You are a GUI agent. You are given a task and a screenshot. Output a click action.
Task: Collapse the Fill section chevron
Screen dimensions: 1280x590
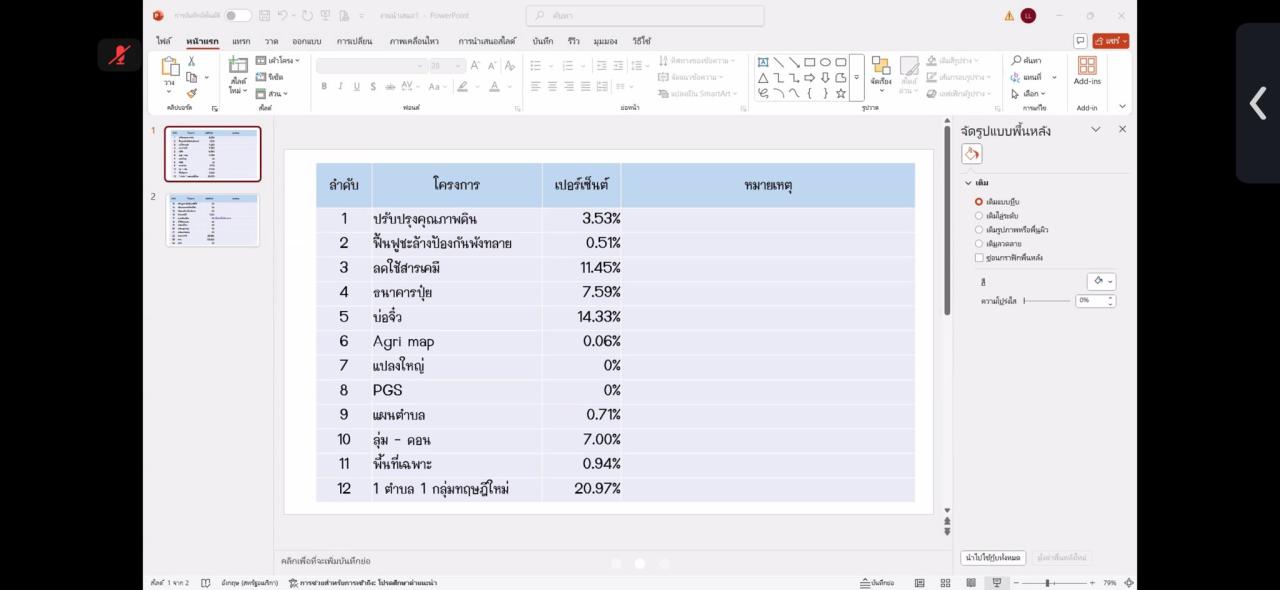click(x=968, y=183)
